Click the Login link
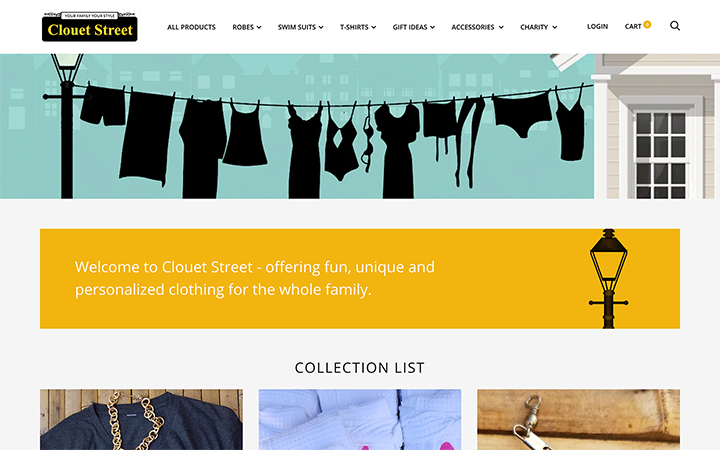This screenshot has width=720, height=450. (x=597, y=26)
